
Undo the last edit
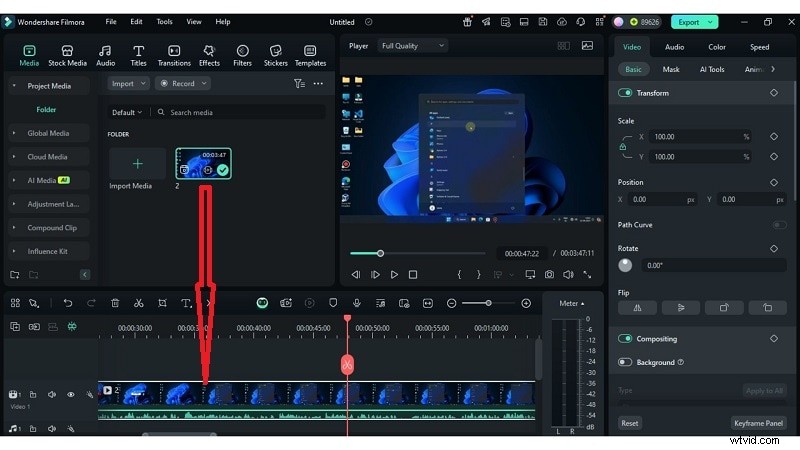(68, 303)
